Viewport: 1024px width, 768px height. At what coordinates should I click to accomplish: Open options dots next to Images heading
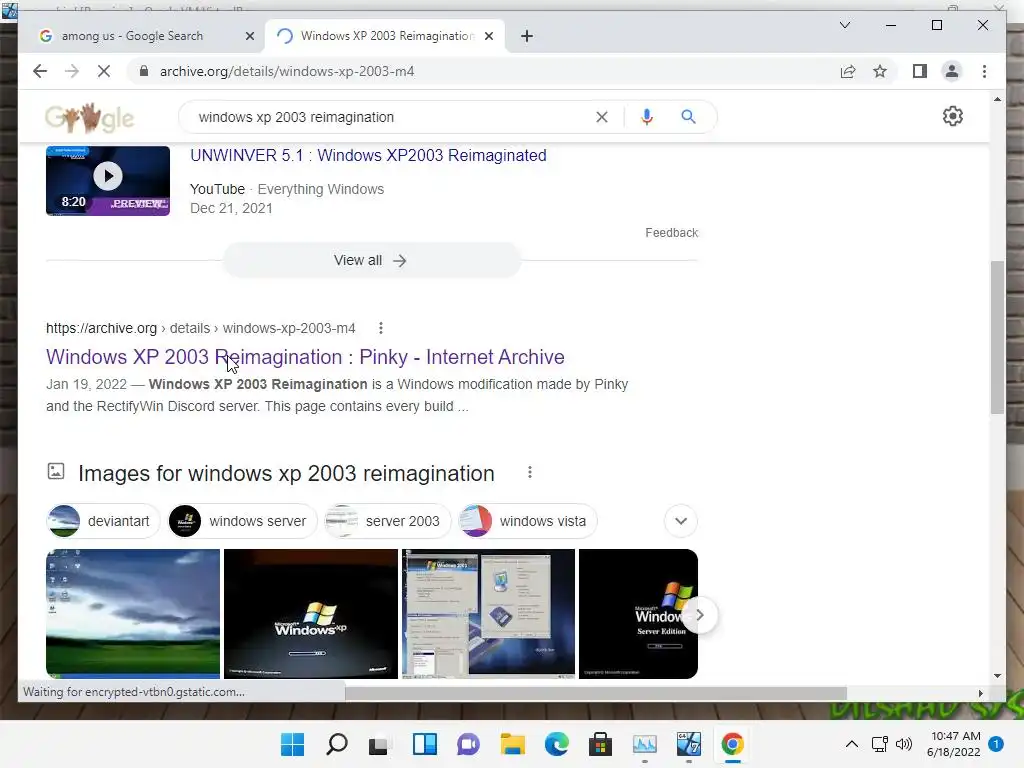click(x=530, y=472)
